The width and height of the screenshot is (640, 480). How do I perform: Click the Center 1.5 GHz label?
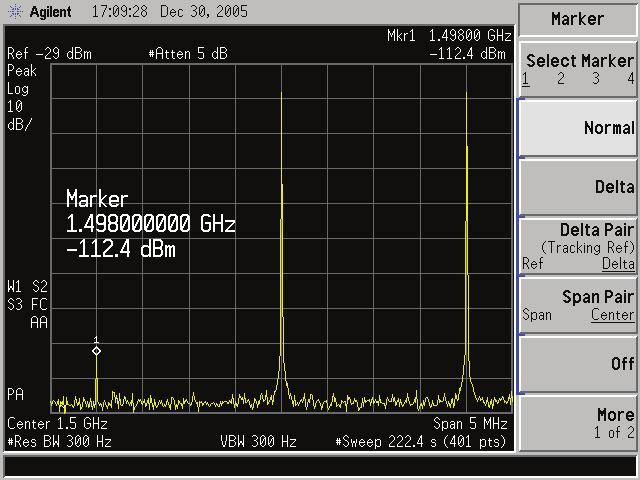pyautogui.click(x=57, y=424)
